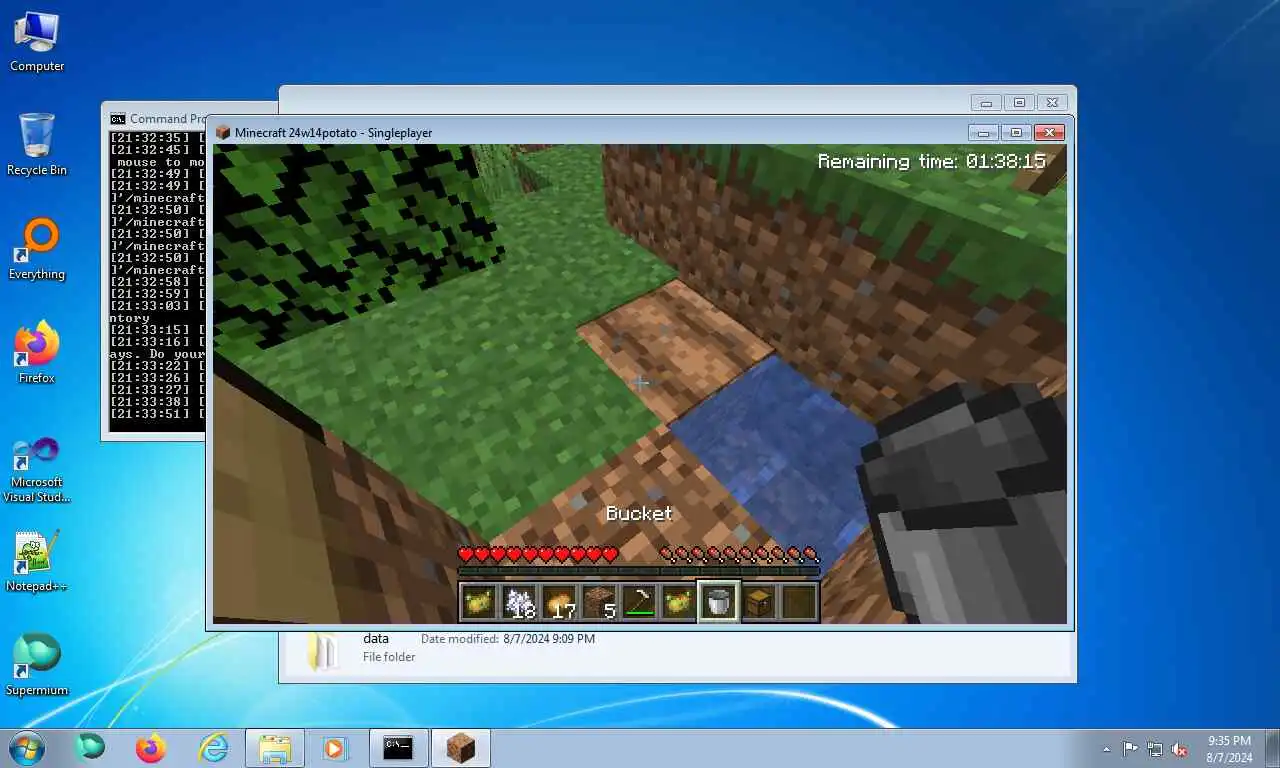Click the red hearts health bar

coord(538,555)
